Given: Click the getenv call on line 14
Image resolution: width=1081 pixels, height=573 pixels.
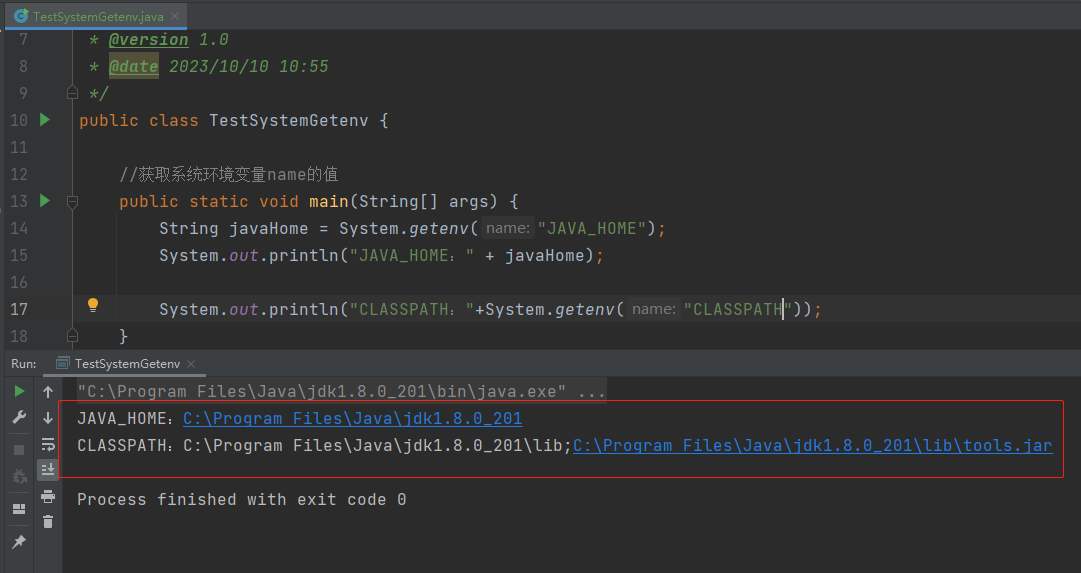Looking at the screenshot, I should [438, 228].
